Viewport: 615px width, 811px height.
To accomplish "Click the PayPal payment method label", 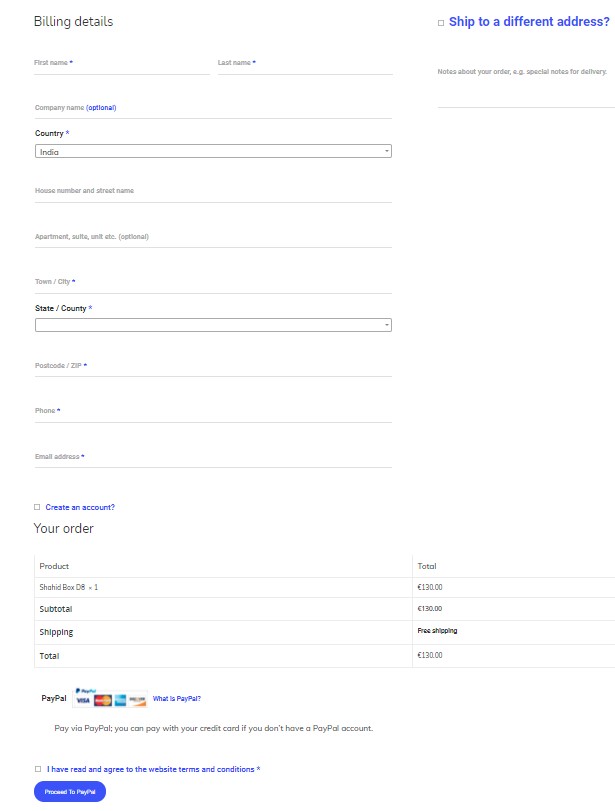I will [x=54, y=698].
